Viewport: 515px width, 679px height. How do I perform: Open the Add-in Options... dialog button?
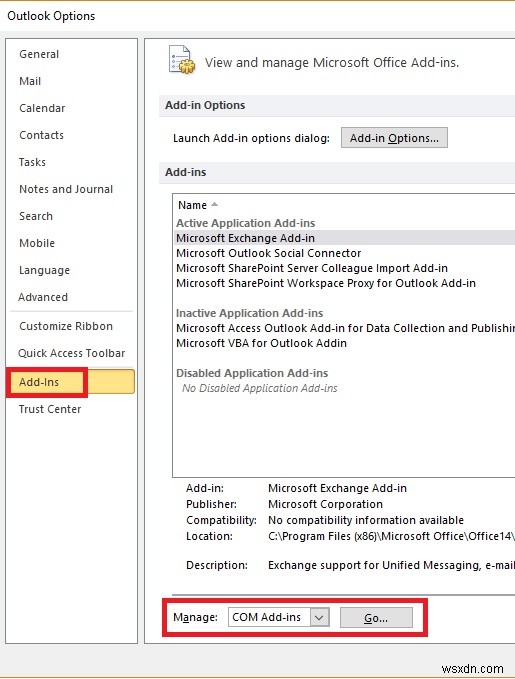click(394, 138)
